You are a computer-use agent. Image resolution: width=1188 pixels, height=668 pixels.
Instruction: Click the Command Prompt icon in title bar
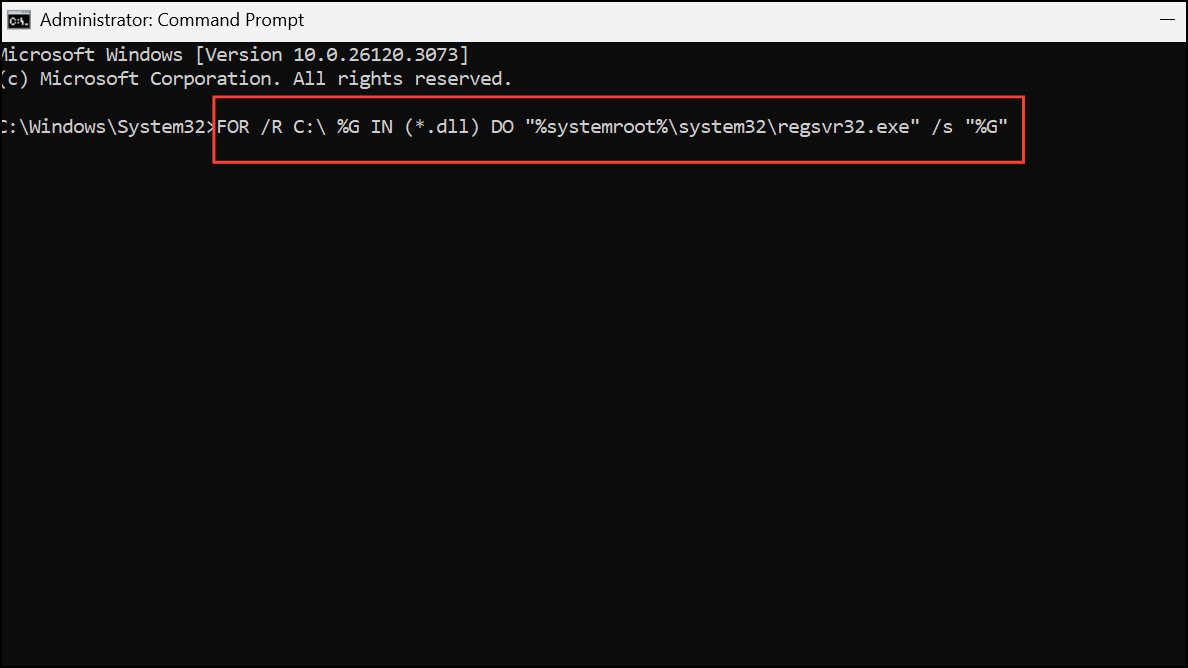tap(18, 19)
